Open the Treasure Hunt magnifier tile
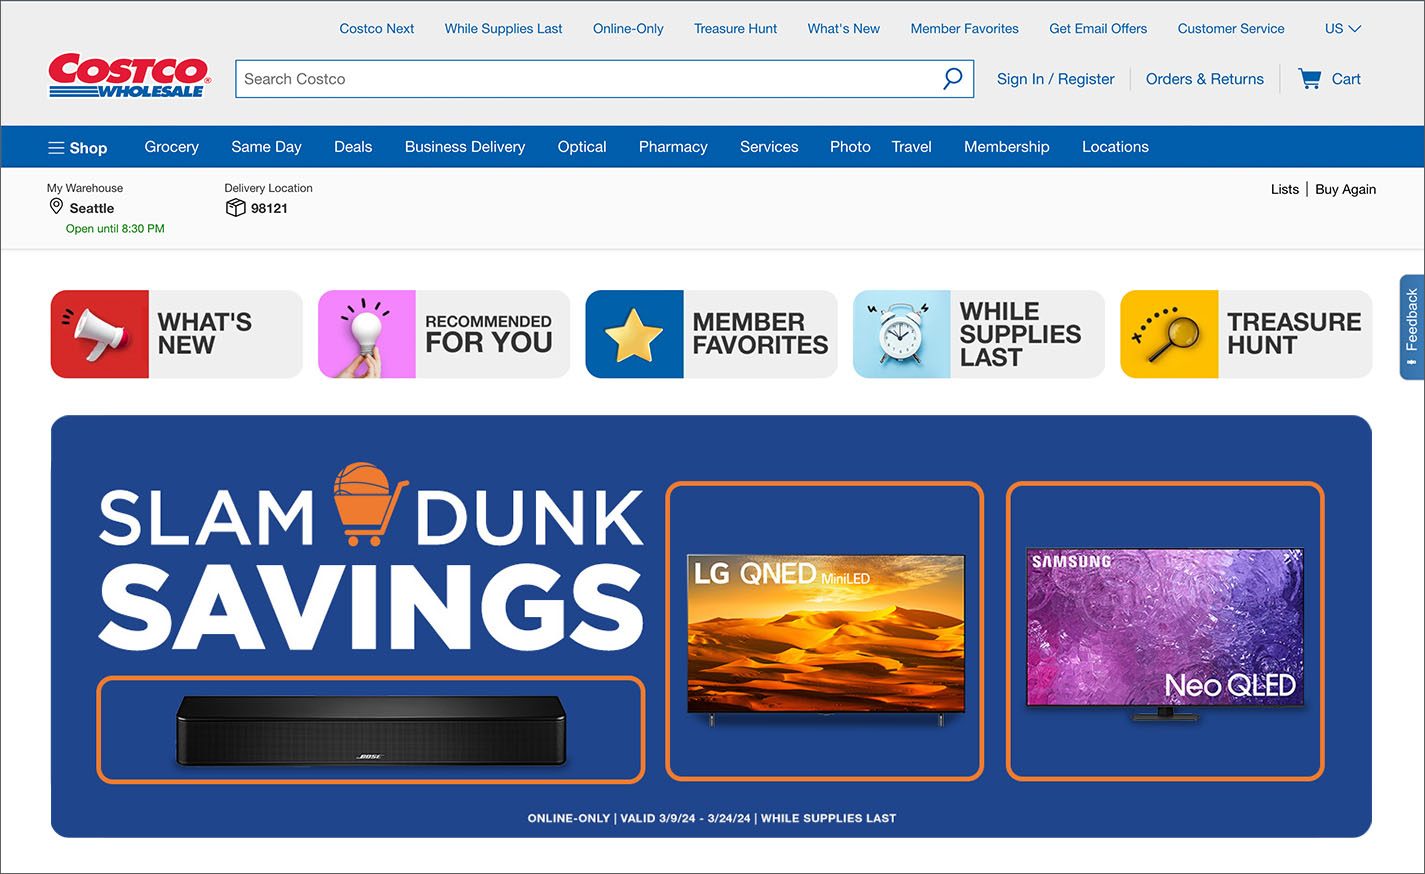 pyautogui.click(x=1246, y=334)
